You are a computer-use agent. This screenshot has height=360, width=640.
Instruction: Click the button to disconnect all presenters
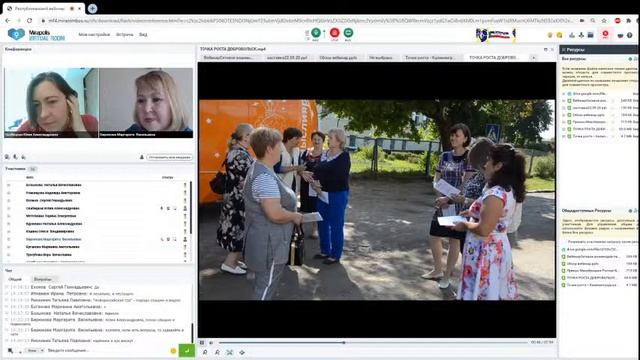(x=169, y=157)
